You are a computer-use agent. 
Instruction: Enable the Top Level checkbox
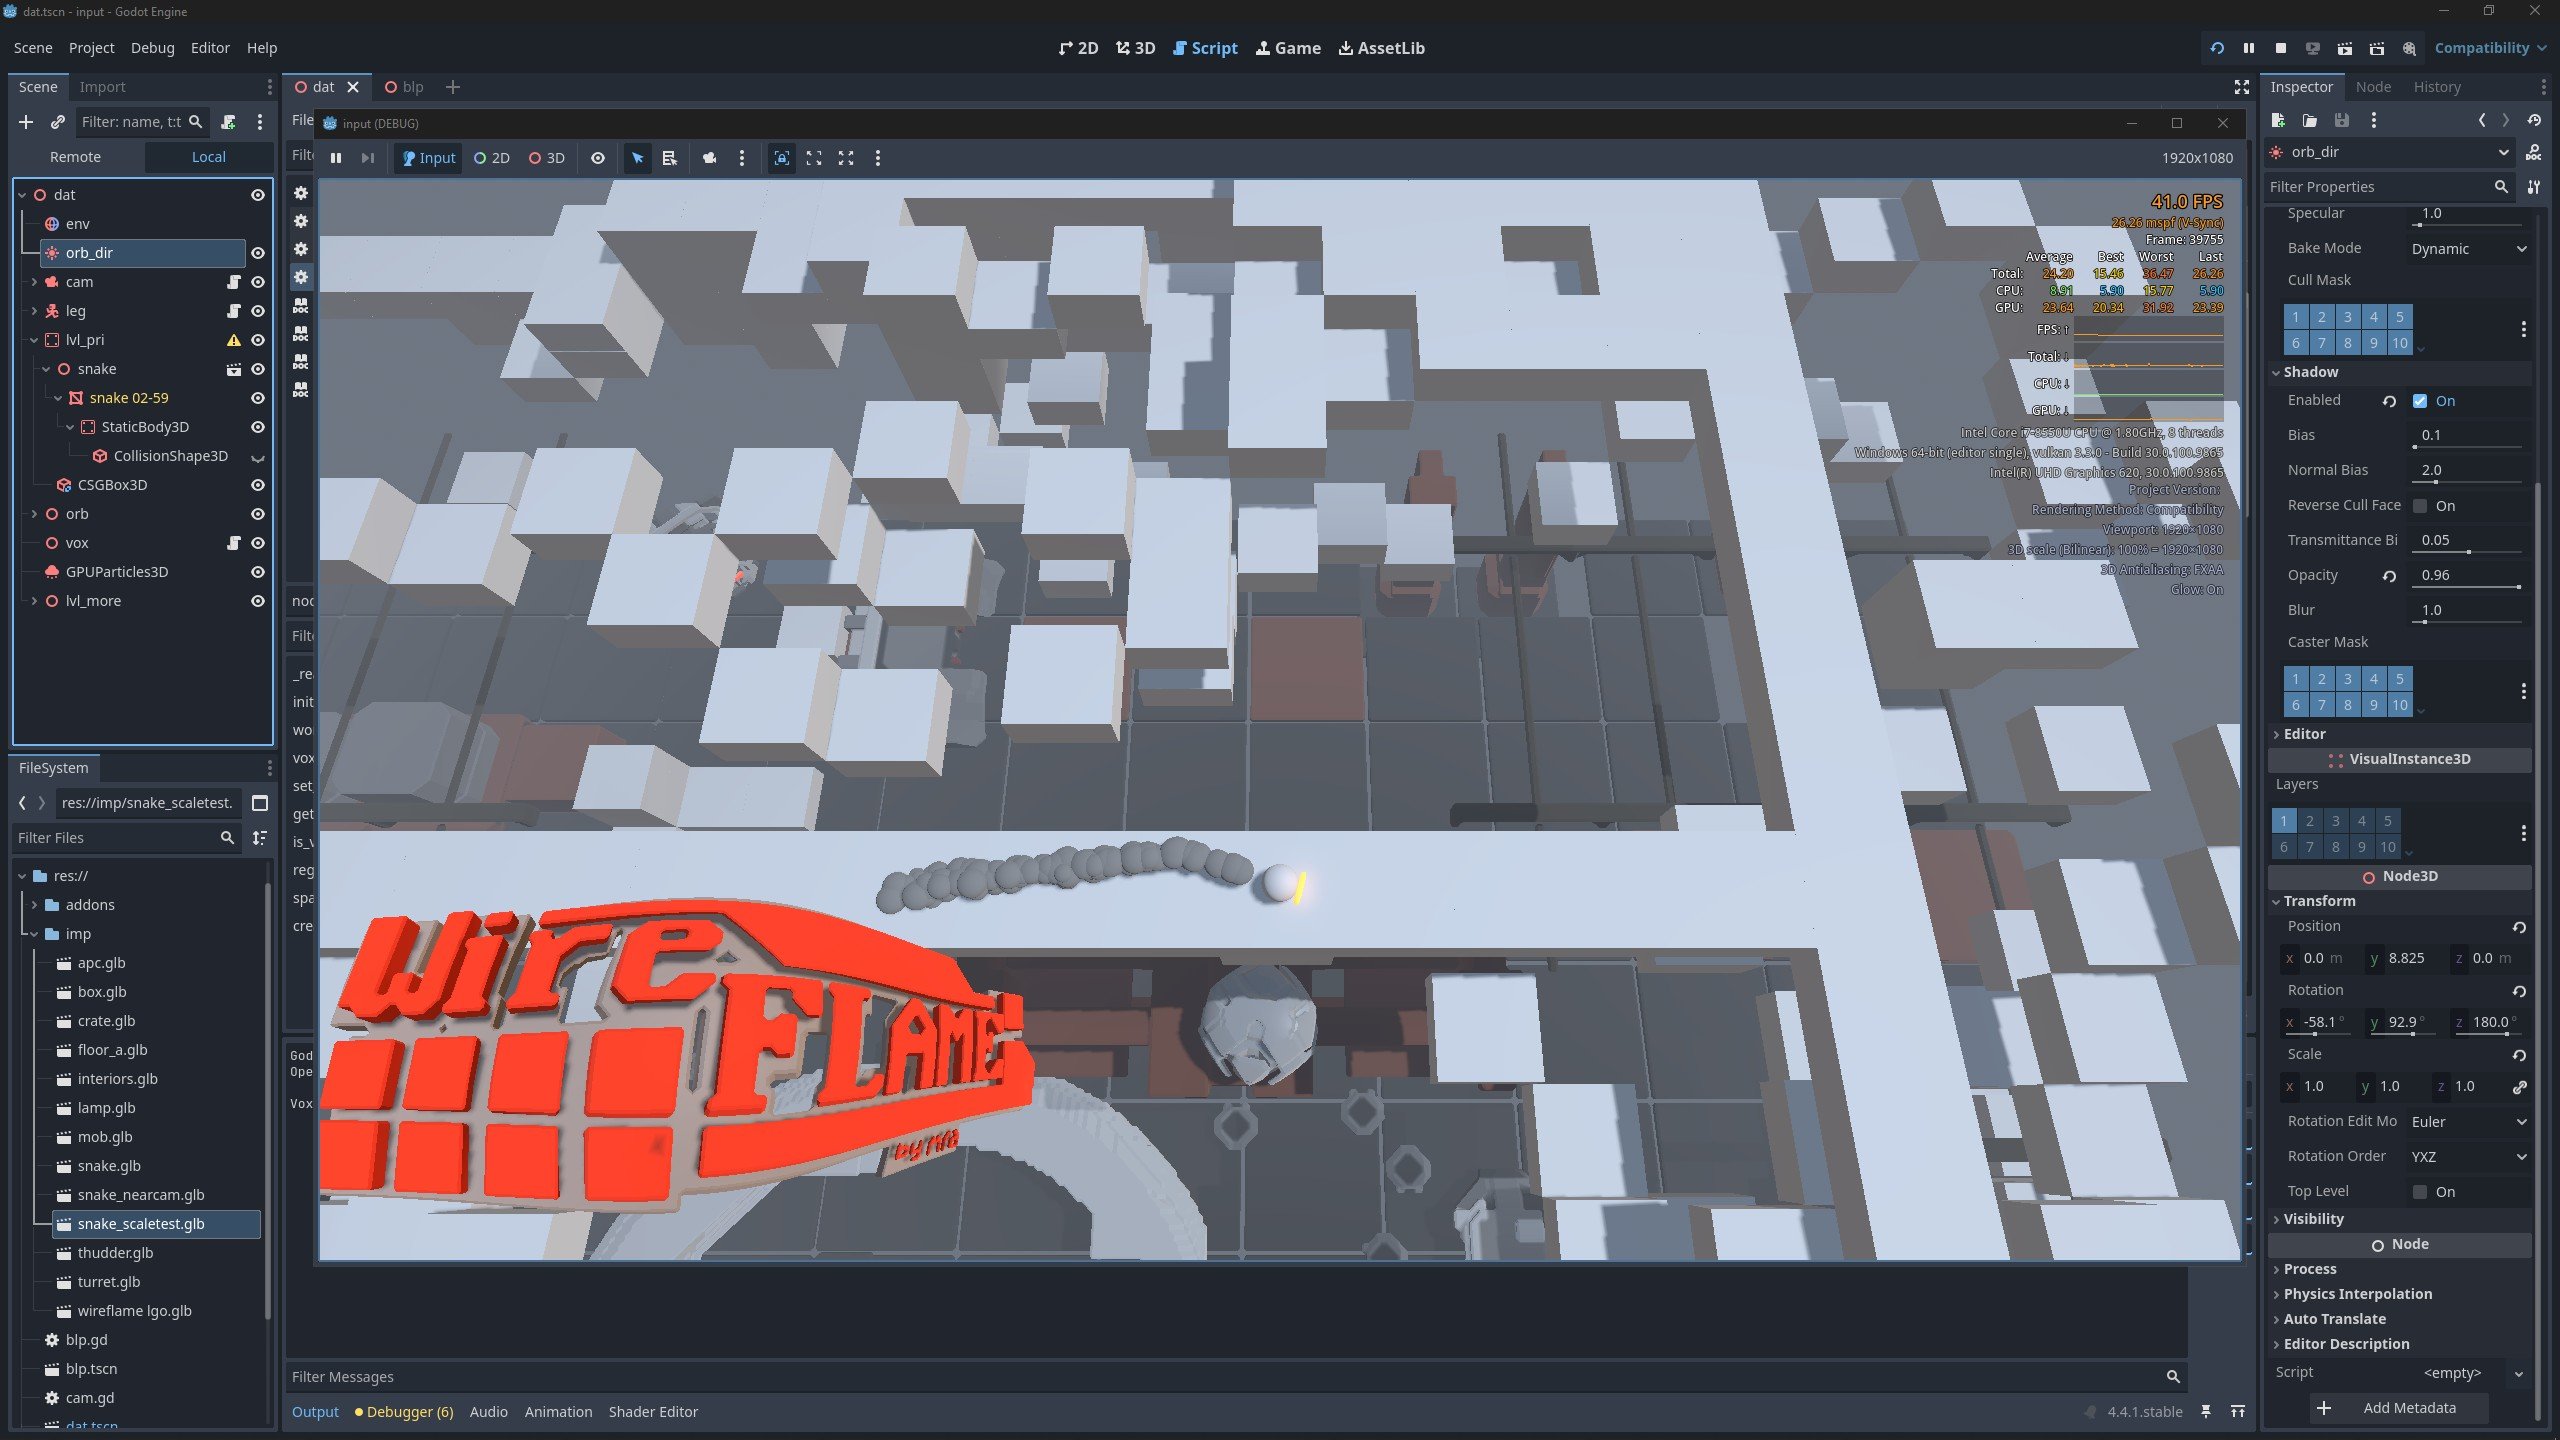(2420, 1192)
